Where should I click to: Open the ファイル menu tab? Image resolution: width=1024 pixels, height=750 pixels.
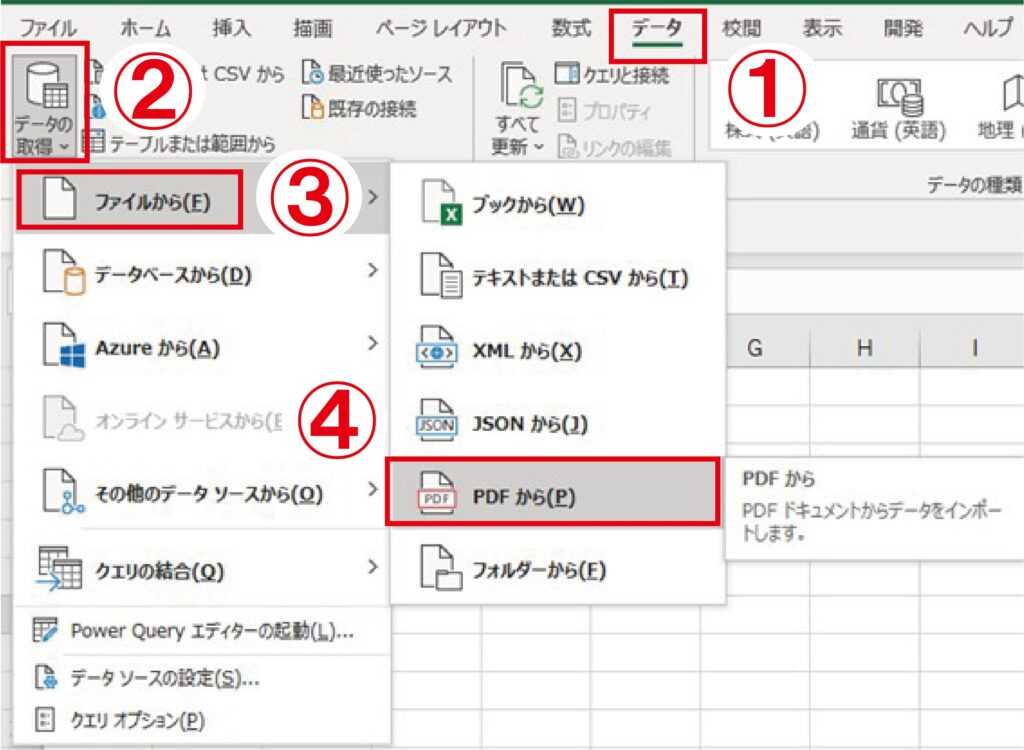48,28
